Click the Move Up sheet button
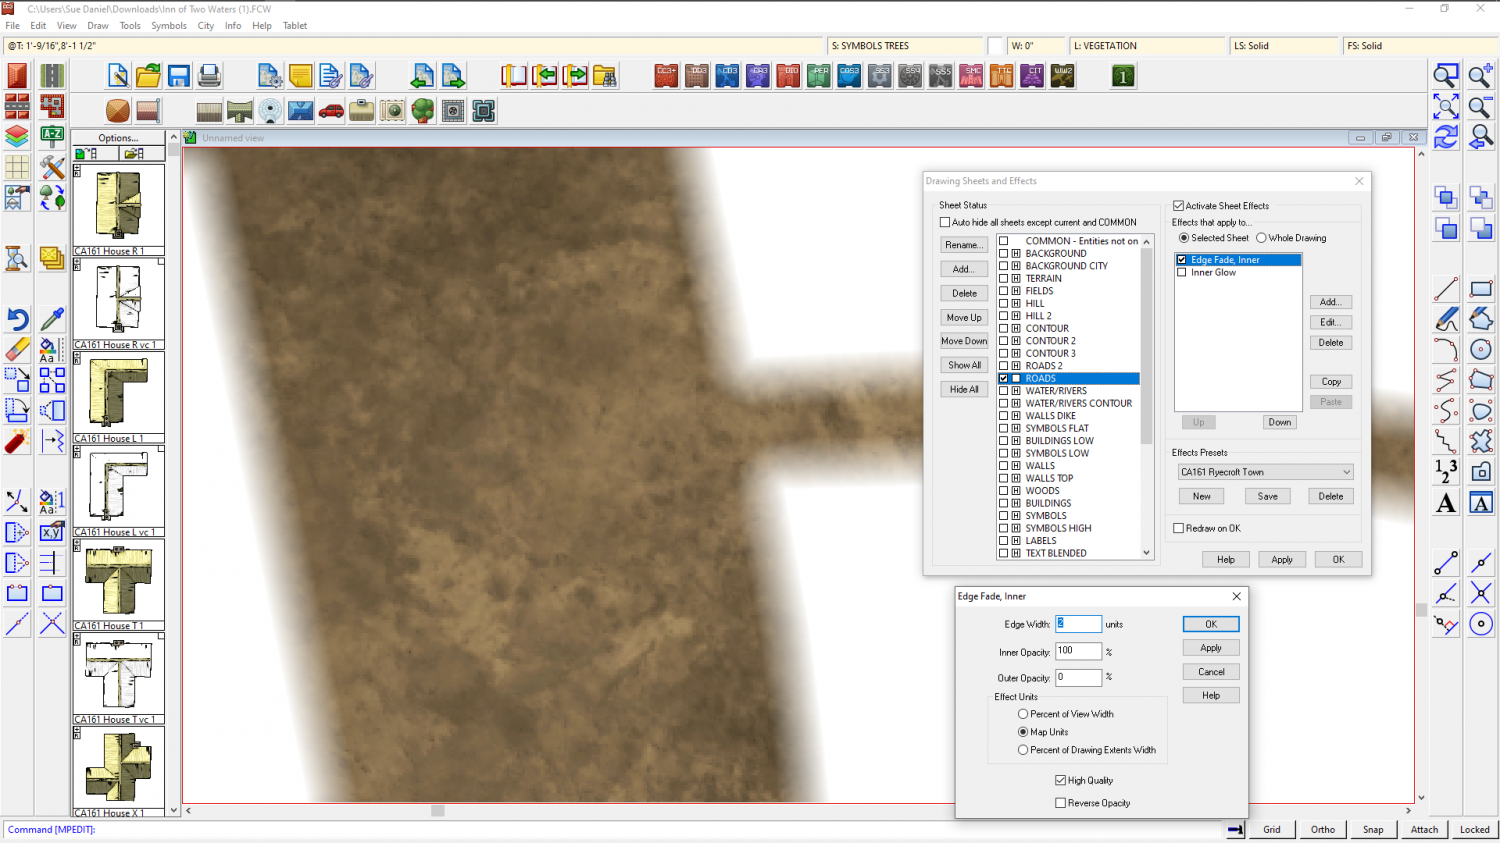This screenshot has height=843, width=1500. click(964, 317)
